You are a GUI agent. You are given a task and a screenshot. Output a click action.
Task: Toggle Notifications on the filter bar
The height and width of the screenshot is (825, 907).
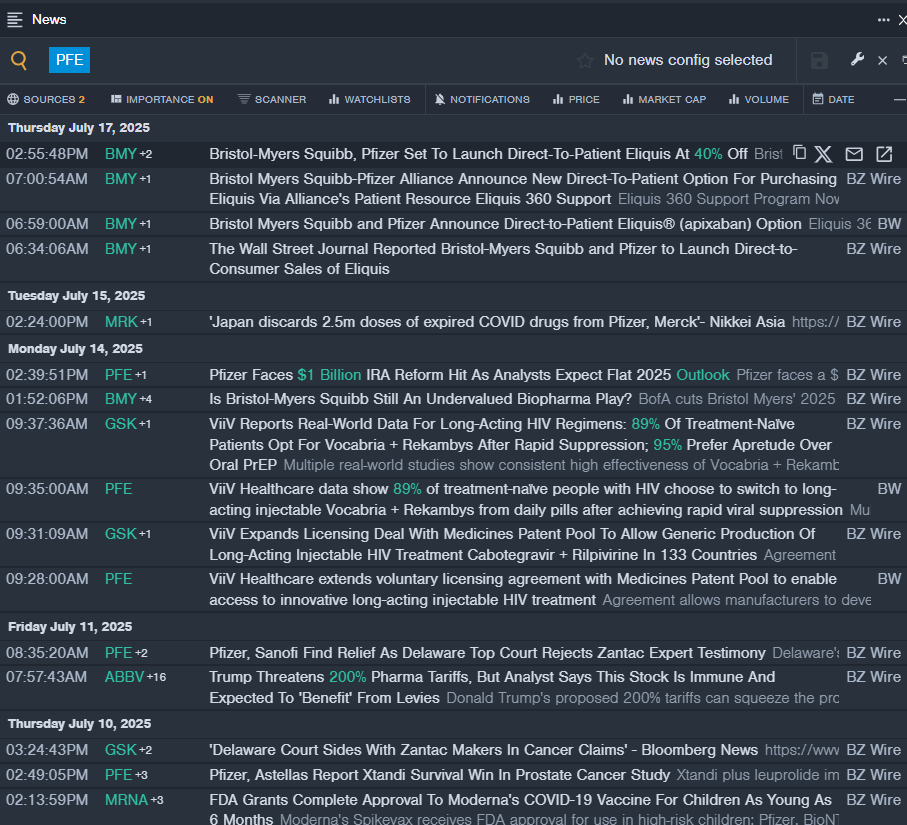[x=482, y=100]
